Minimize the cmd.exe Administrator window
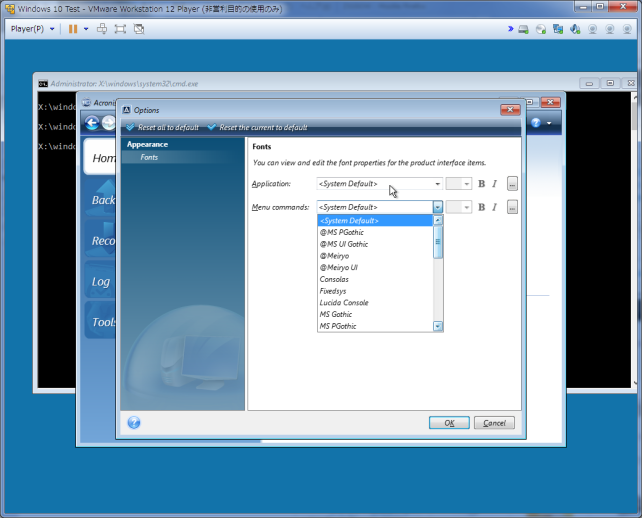This screenshot has height=518, width=642. coord(589,83)
